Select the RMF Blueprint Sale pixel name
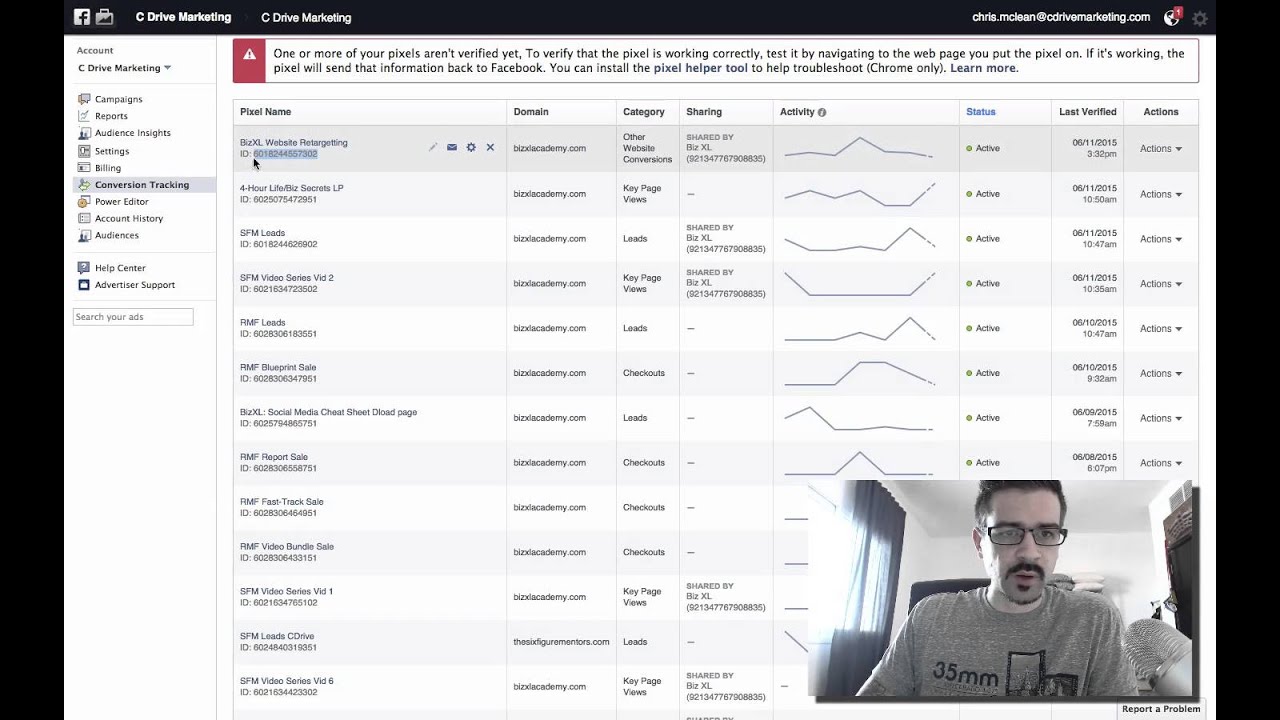This screenshot has height=720, width=1280. pos(278,367)
